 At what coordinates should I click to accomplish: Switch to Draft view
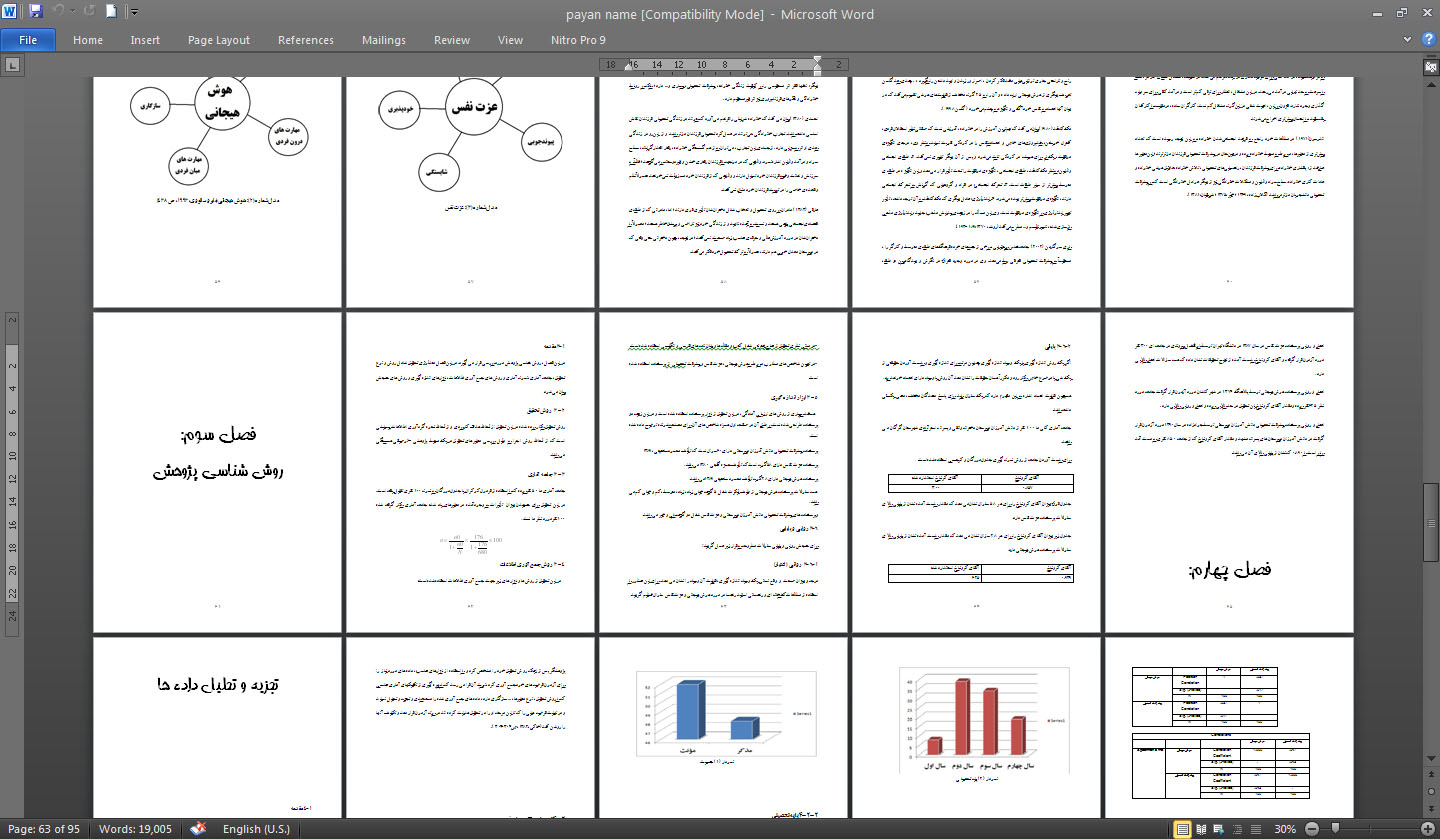pos(1255,829)
